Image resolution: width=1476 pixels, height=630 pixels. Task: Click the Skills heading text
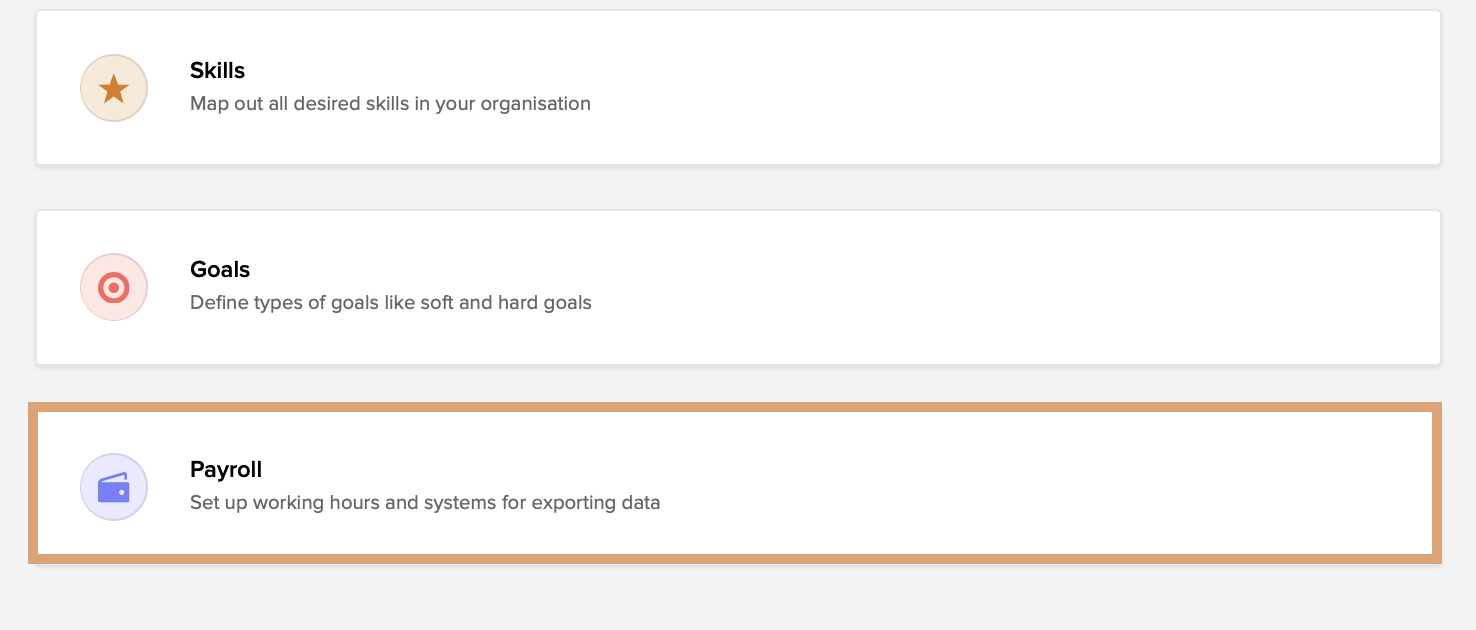(216, 70)
